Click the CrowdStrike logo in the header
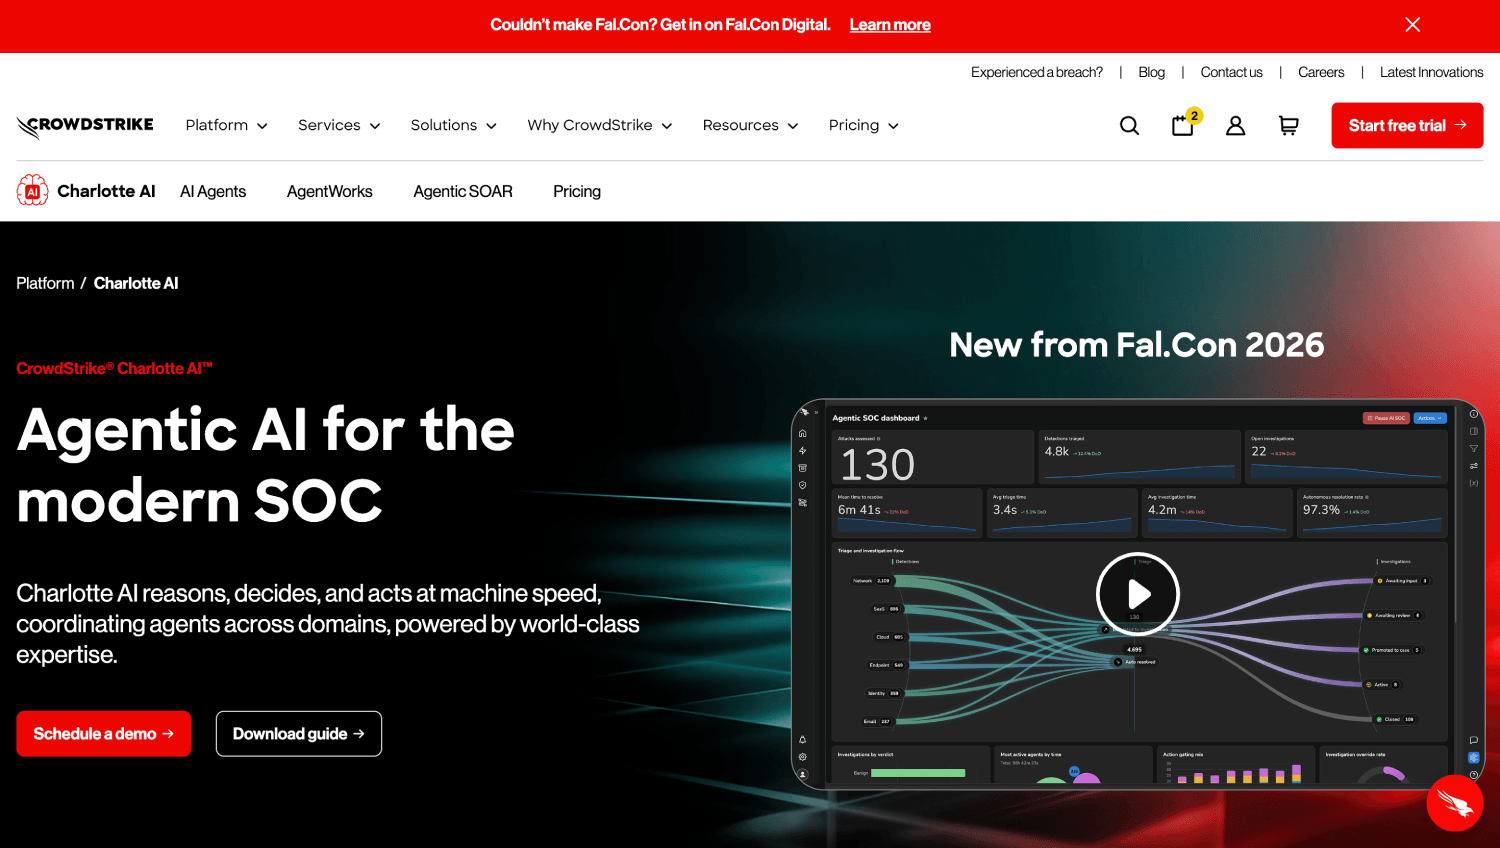Image resolution: width=1500 pixels, height=848 pixels. click(85, 126)
